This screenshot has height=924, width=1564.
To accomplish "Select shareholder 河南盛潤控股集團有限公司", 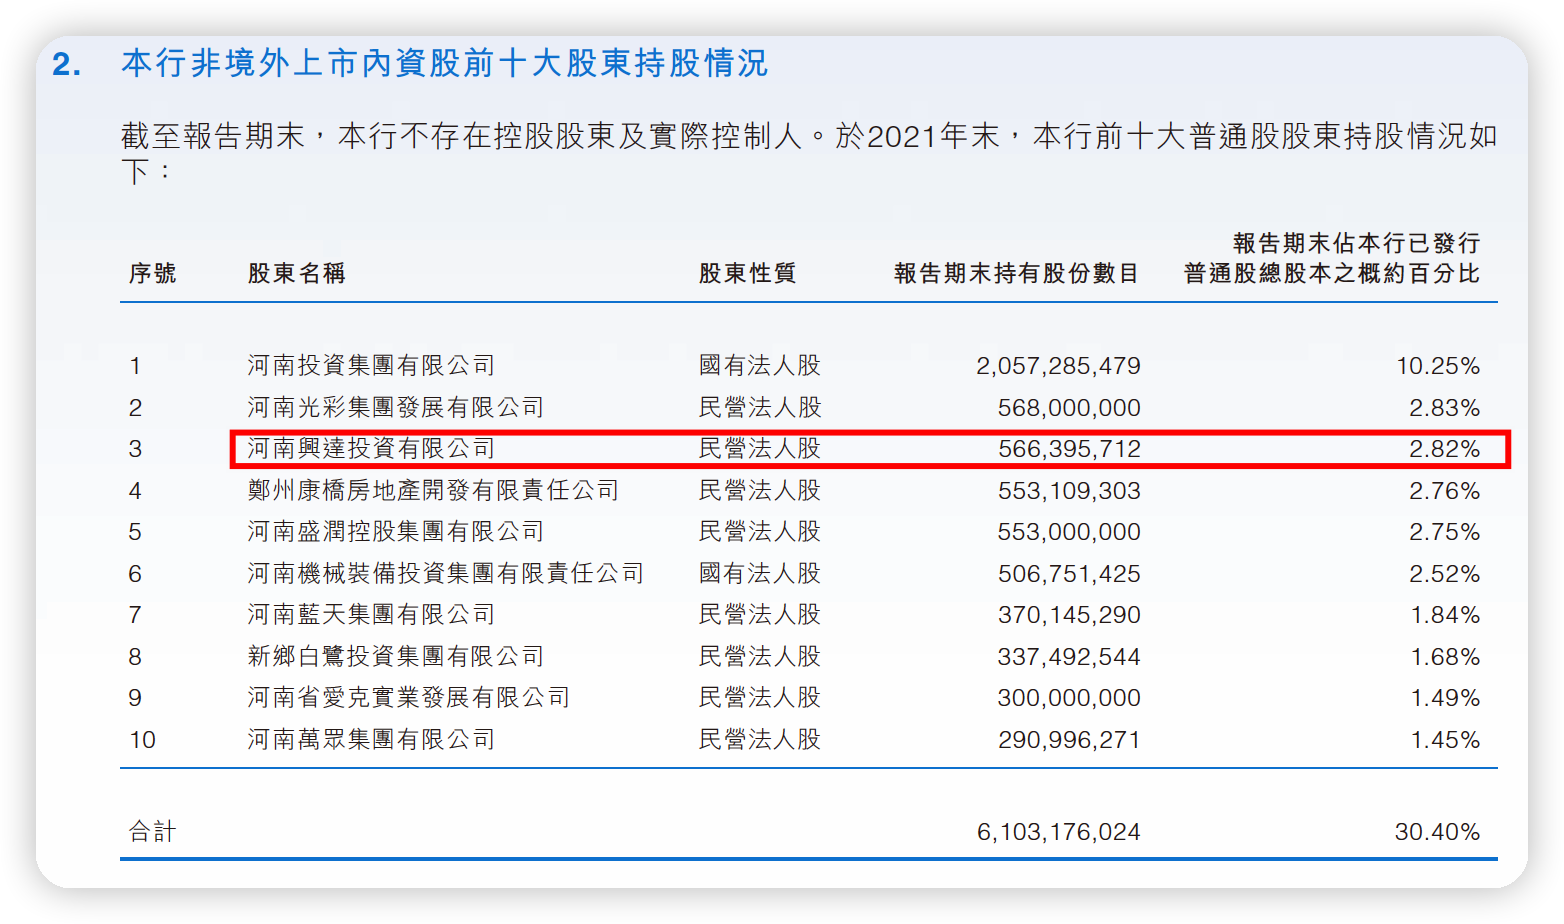I will tap(396, 531).
